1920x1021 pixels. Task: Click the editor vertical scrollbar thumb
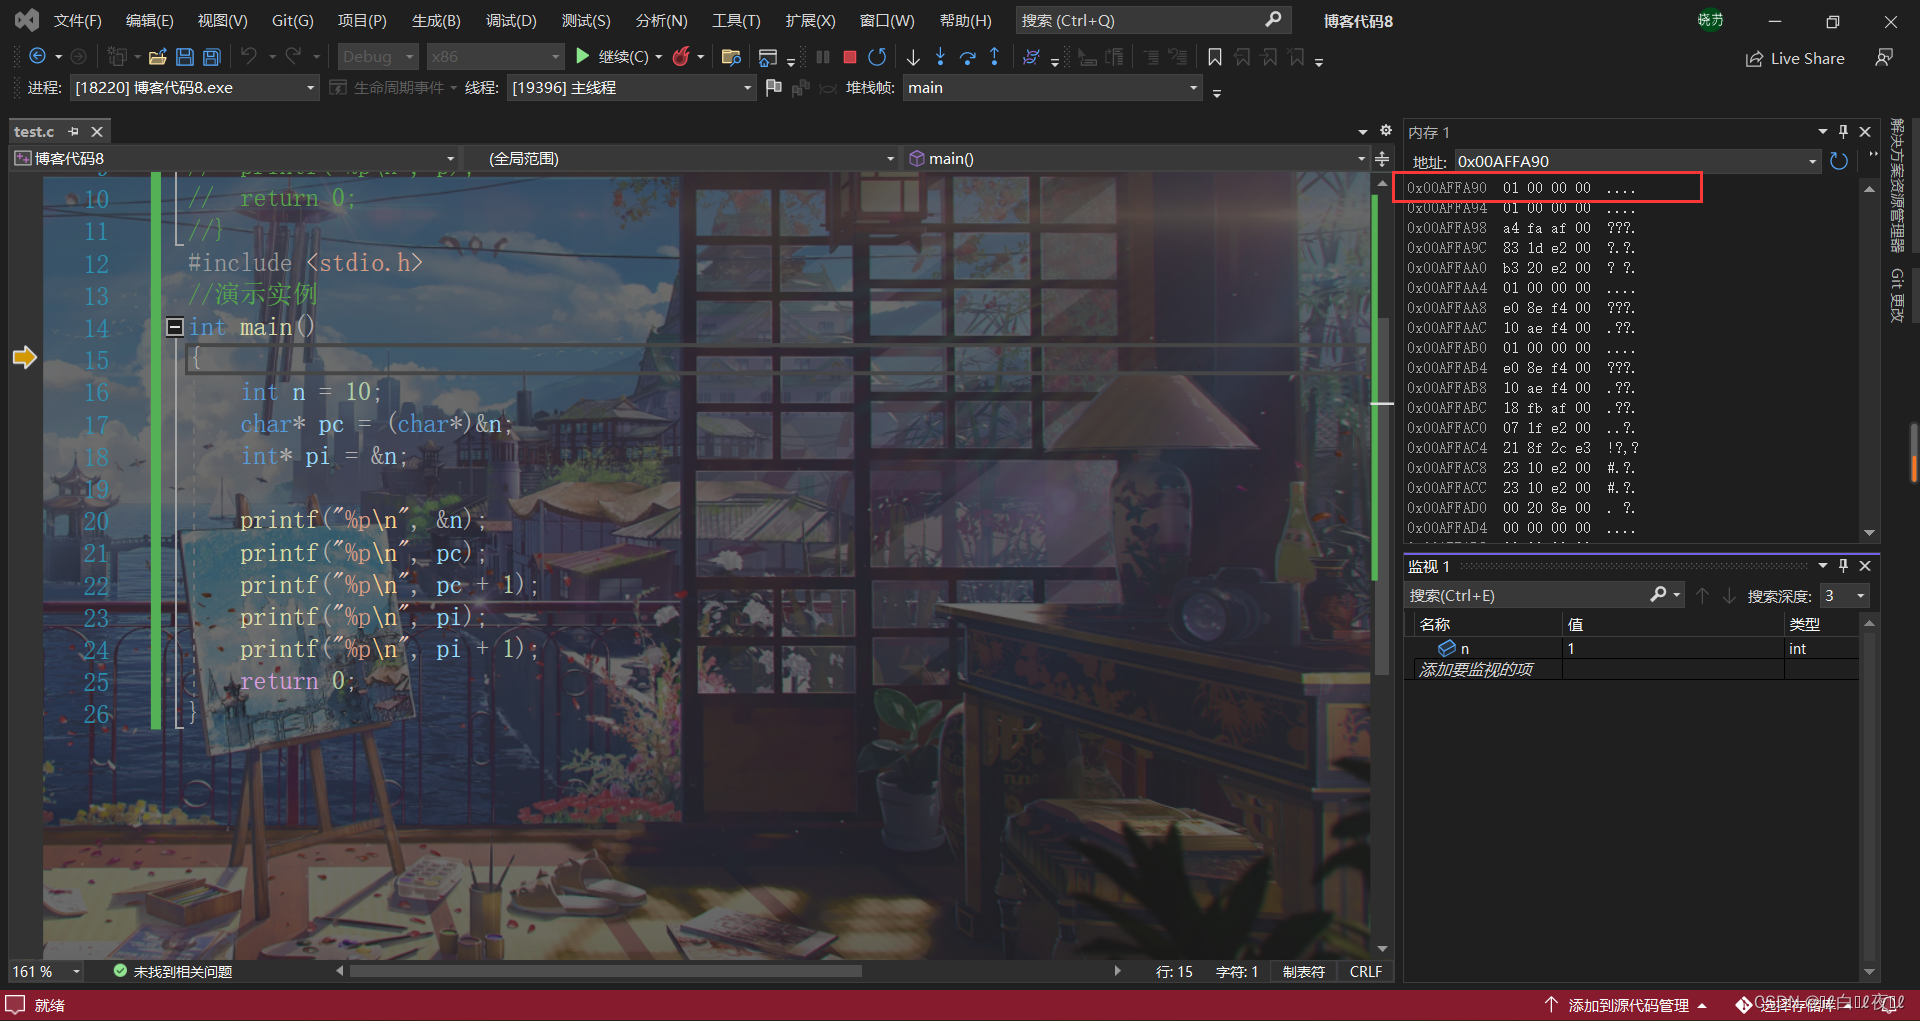point(1383,495)
